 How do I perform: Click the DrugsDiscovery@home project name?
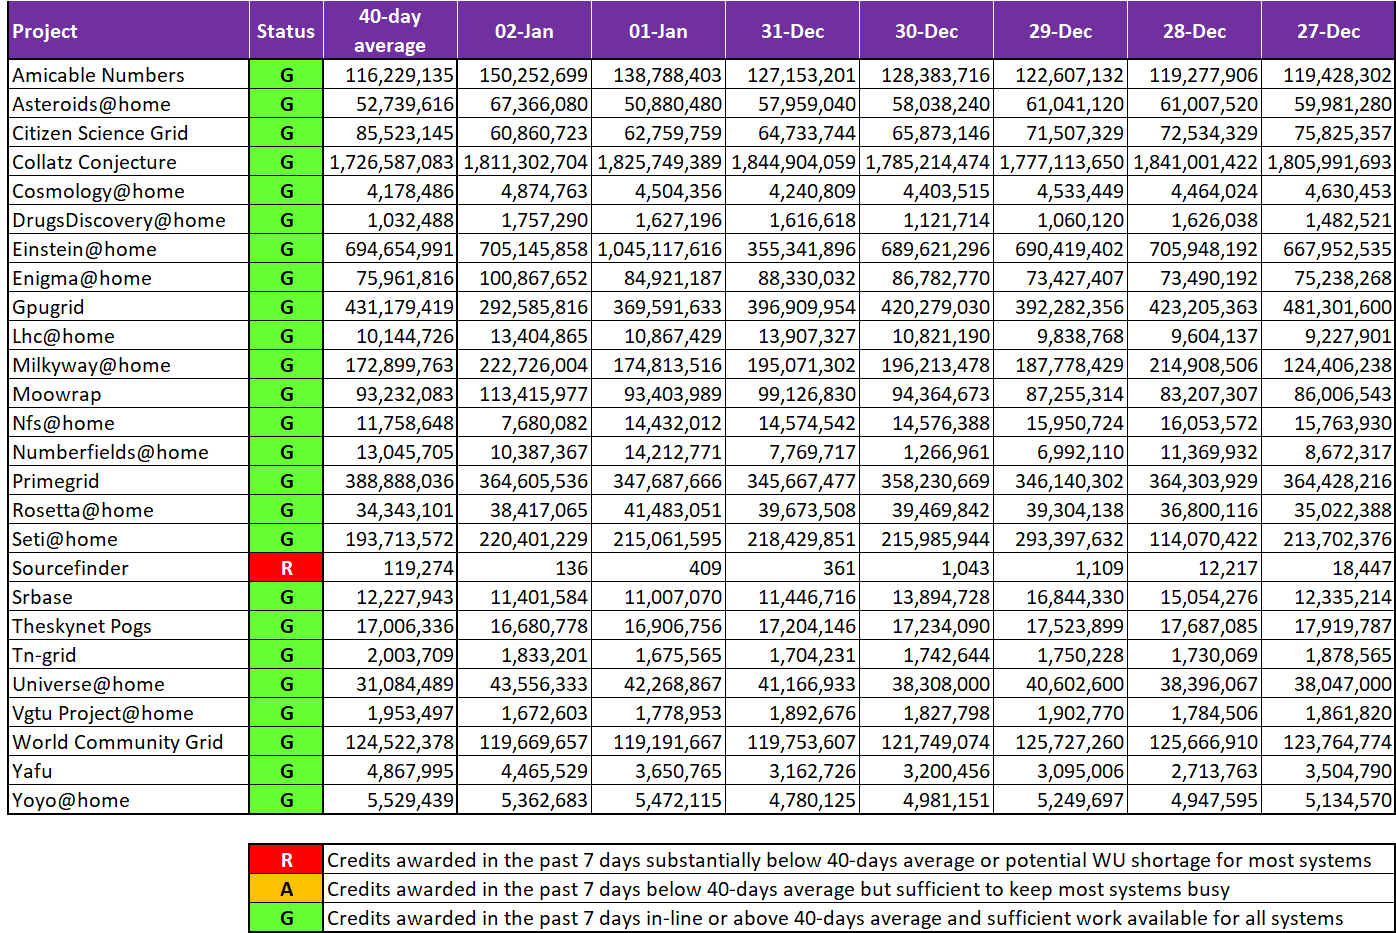(119, 220)
